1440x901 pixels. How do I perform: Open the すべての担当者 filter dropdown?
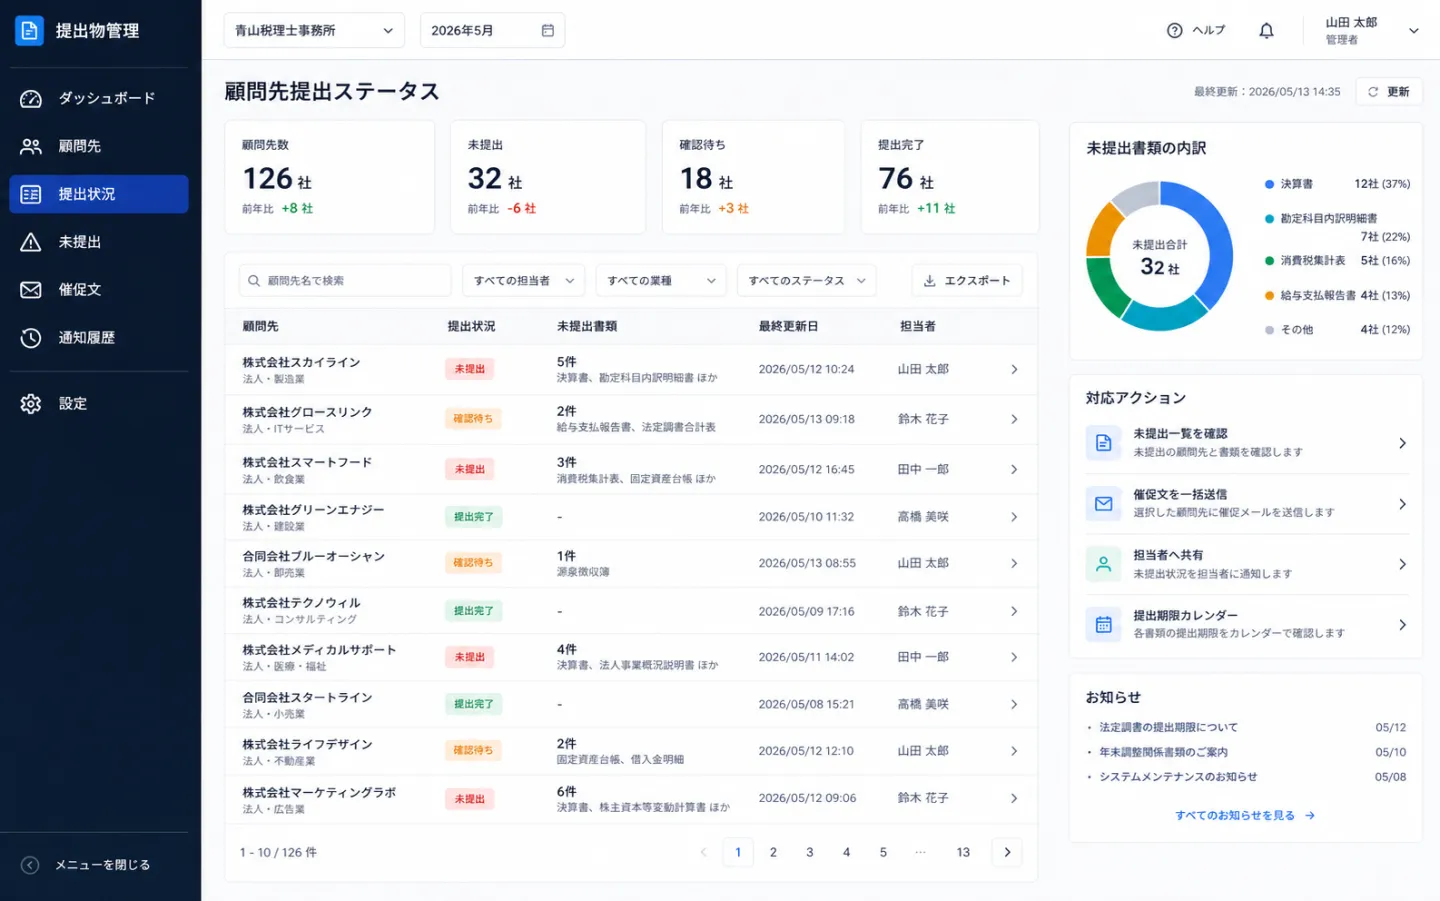[x=524, y=281]
